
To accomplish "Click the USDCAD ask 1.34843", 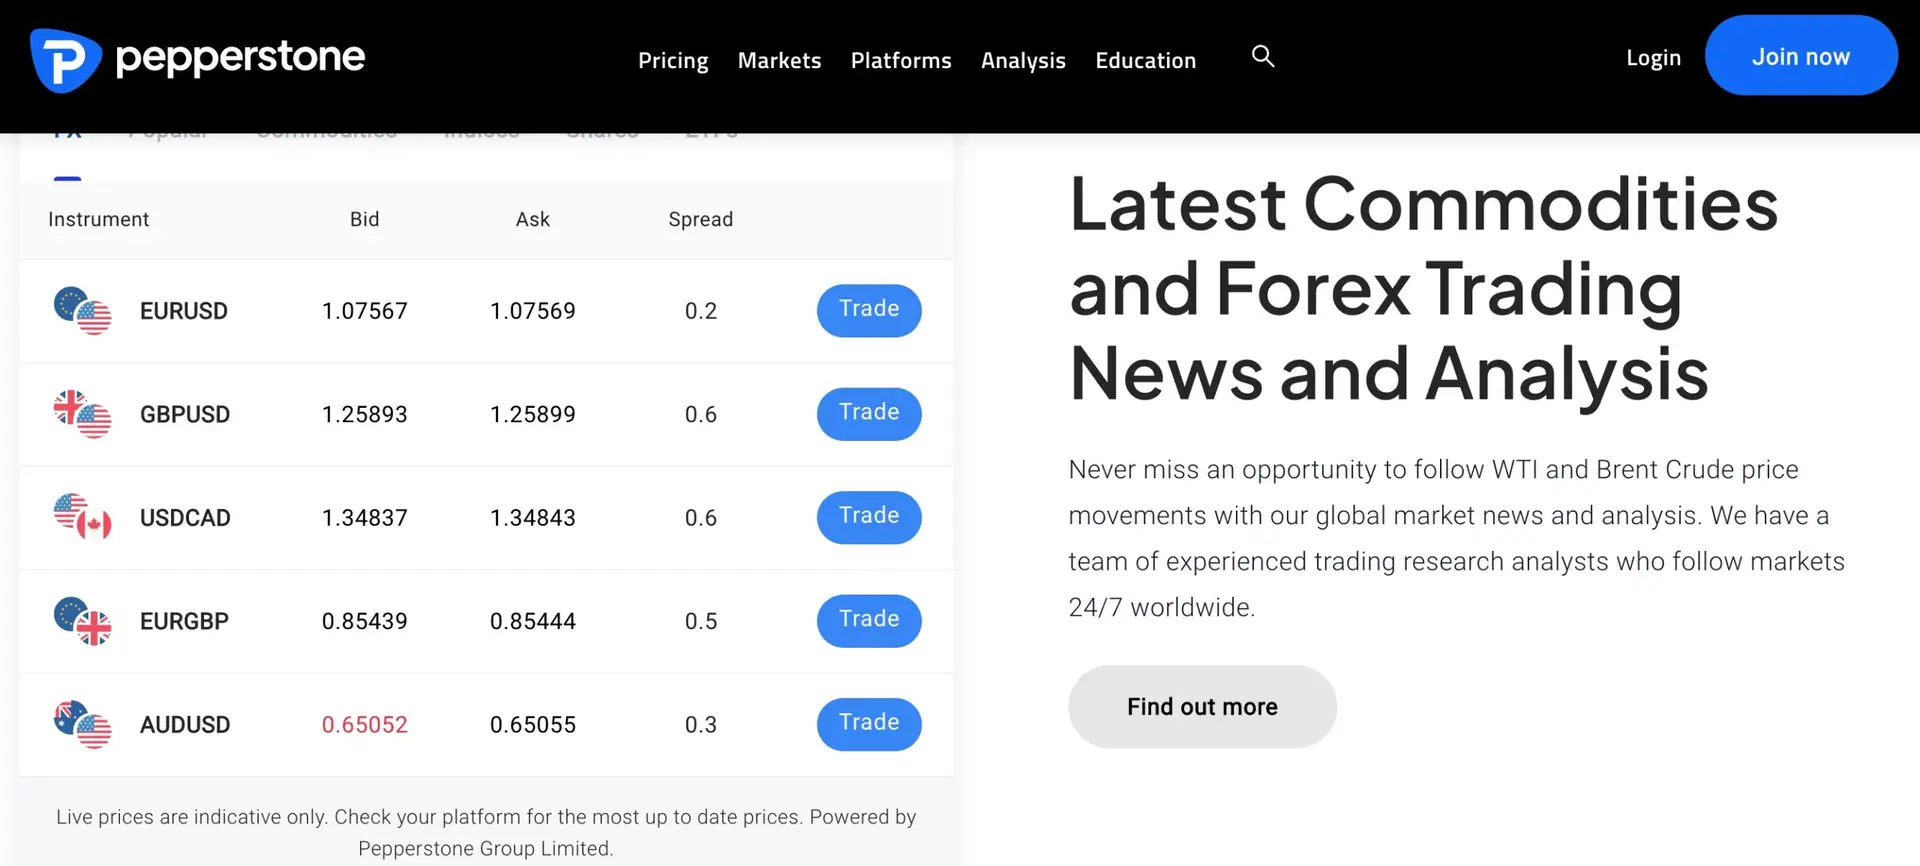I will point(533,518).
